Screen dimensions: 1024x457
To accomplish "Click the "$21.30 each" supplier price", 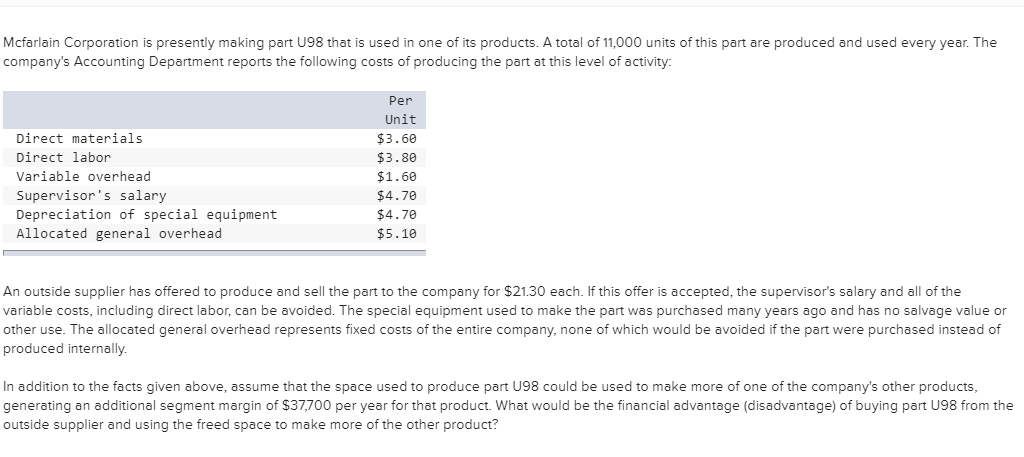I will point(528,292).
